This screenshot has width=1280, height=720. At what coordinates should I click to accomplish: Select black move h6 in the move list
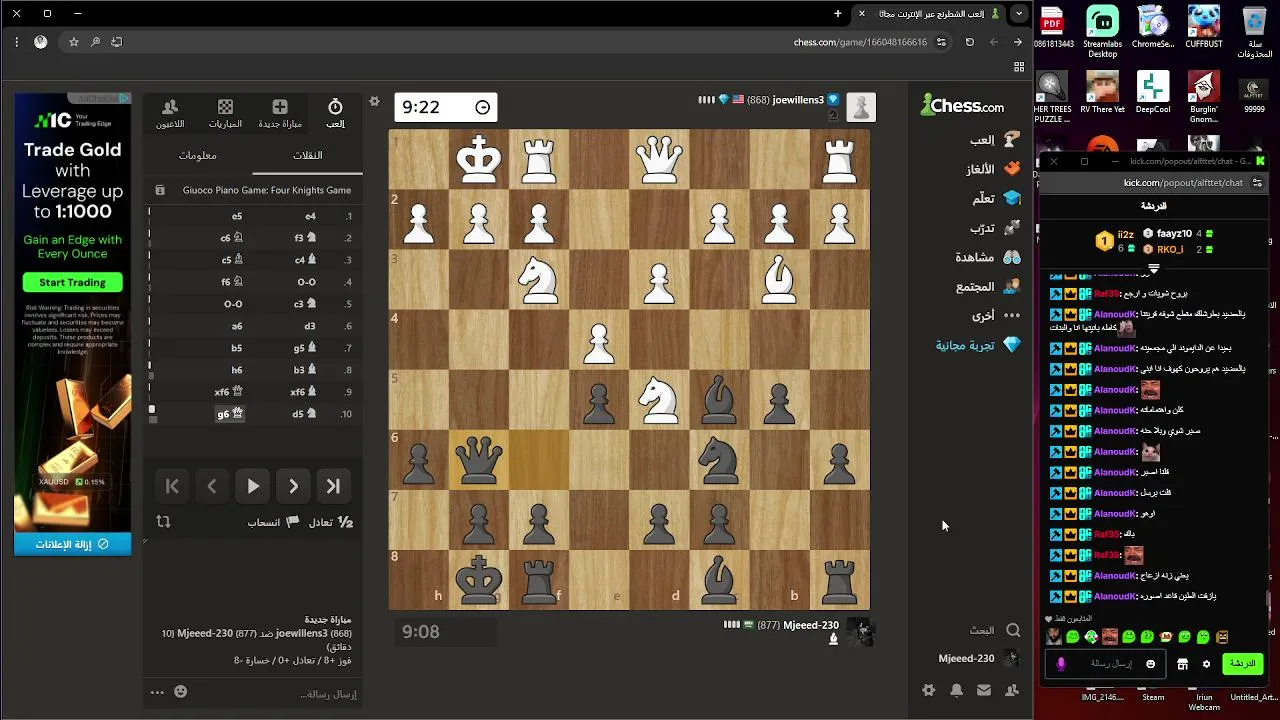(x=237, y=370)
